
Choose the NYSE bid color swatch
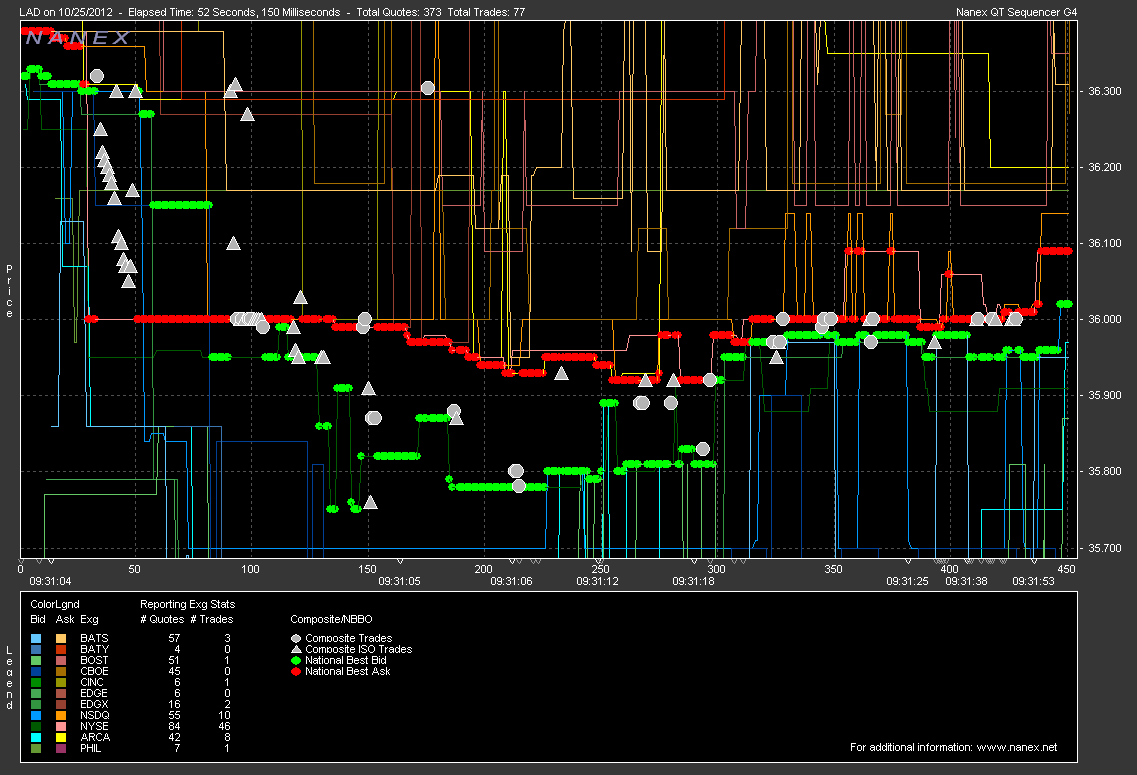(x=36, y=726)
